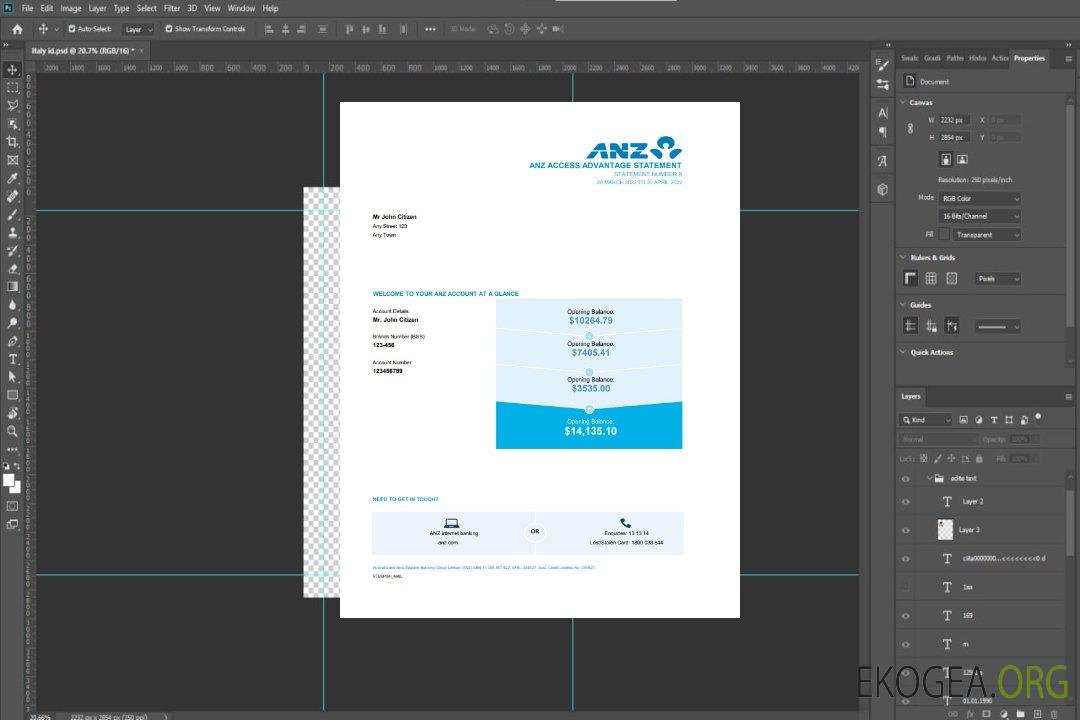Image resolution: width=1080 pixels, height=720 pixels.
Task: Open the Layers Kind filter dropdown
Action: coord(926,420)
